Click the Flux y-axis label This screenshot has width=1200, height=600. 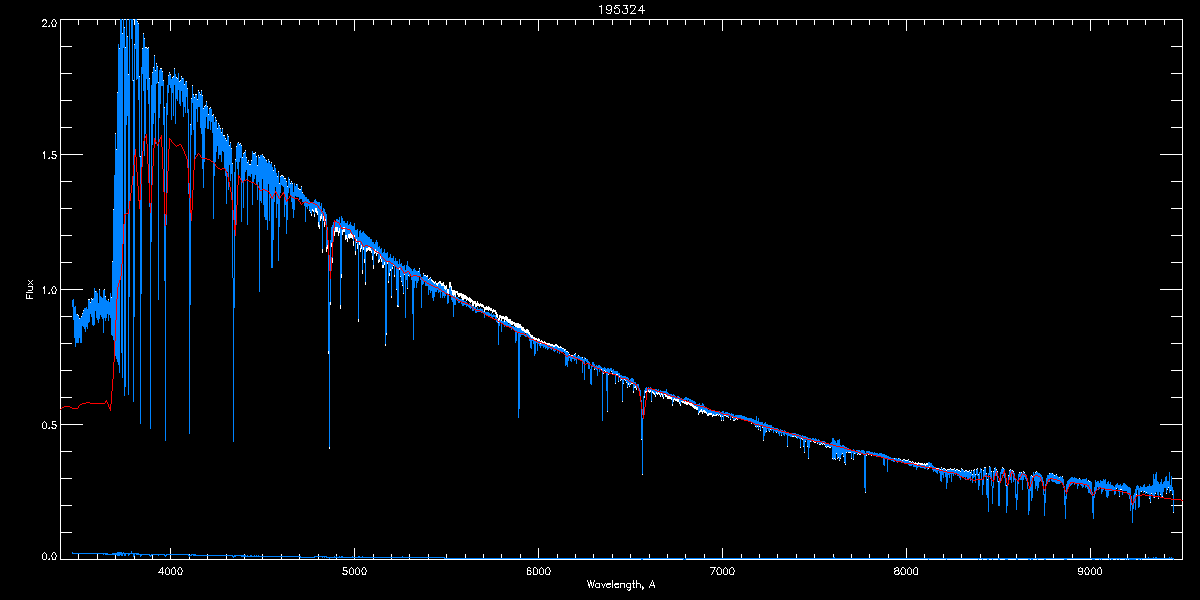[x=30, y=290]
